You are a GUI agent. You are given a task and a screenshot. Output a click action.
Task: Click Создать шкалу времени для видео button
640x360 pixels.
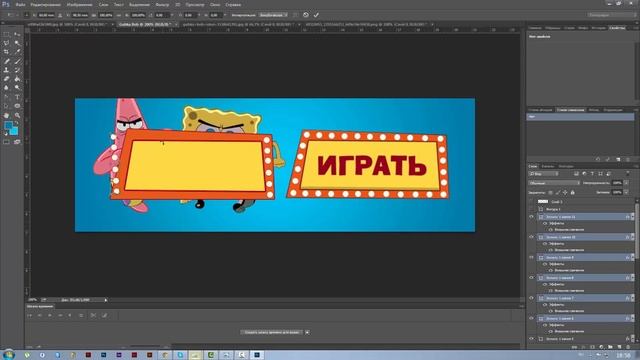pos(272,332)
